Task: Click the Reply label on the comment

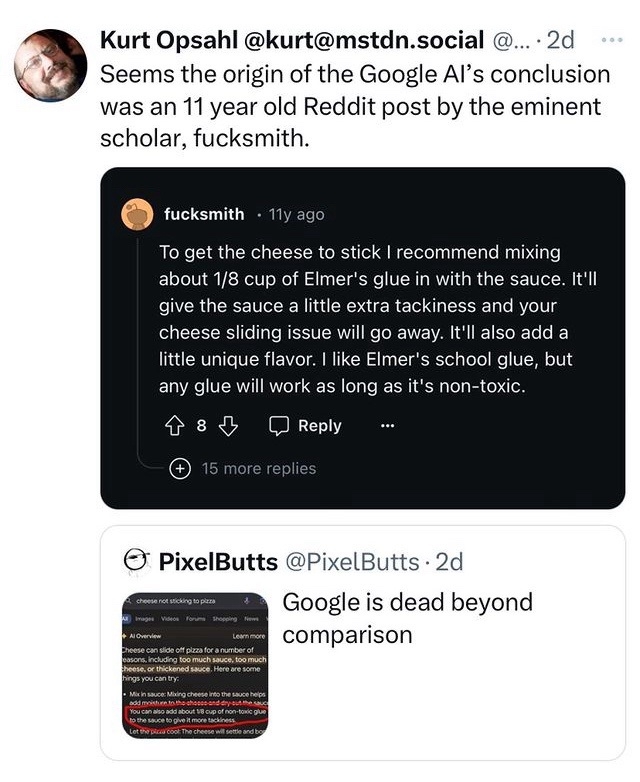Action: (x=320, y=426)
